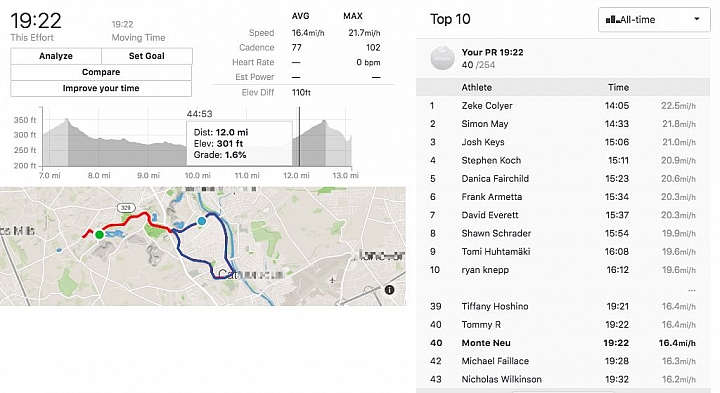This screenshot has width=720, height=393.
Task: Select Improve your time
Action: pos(101,88)
